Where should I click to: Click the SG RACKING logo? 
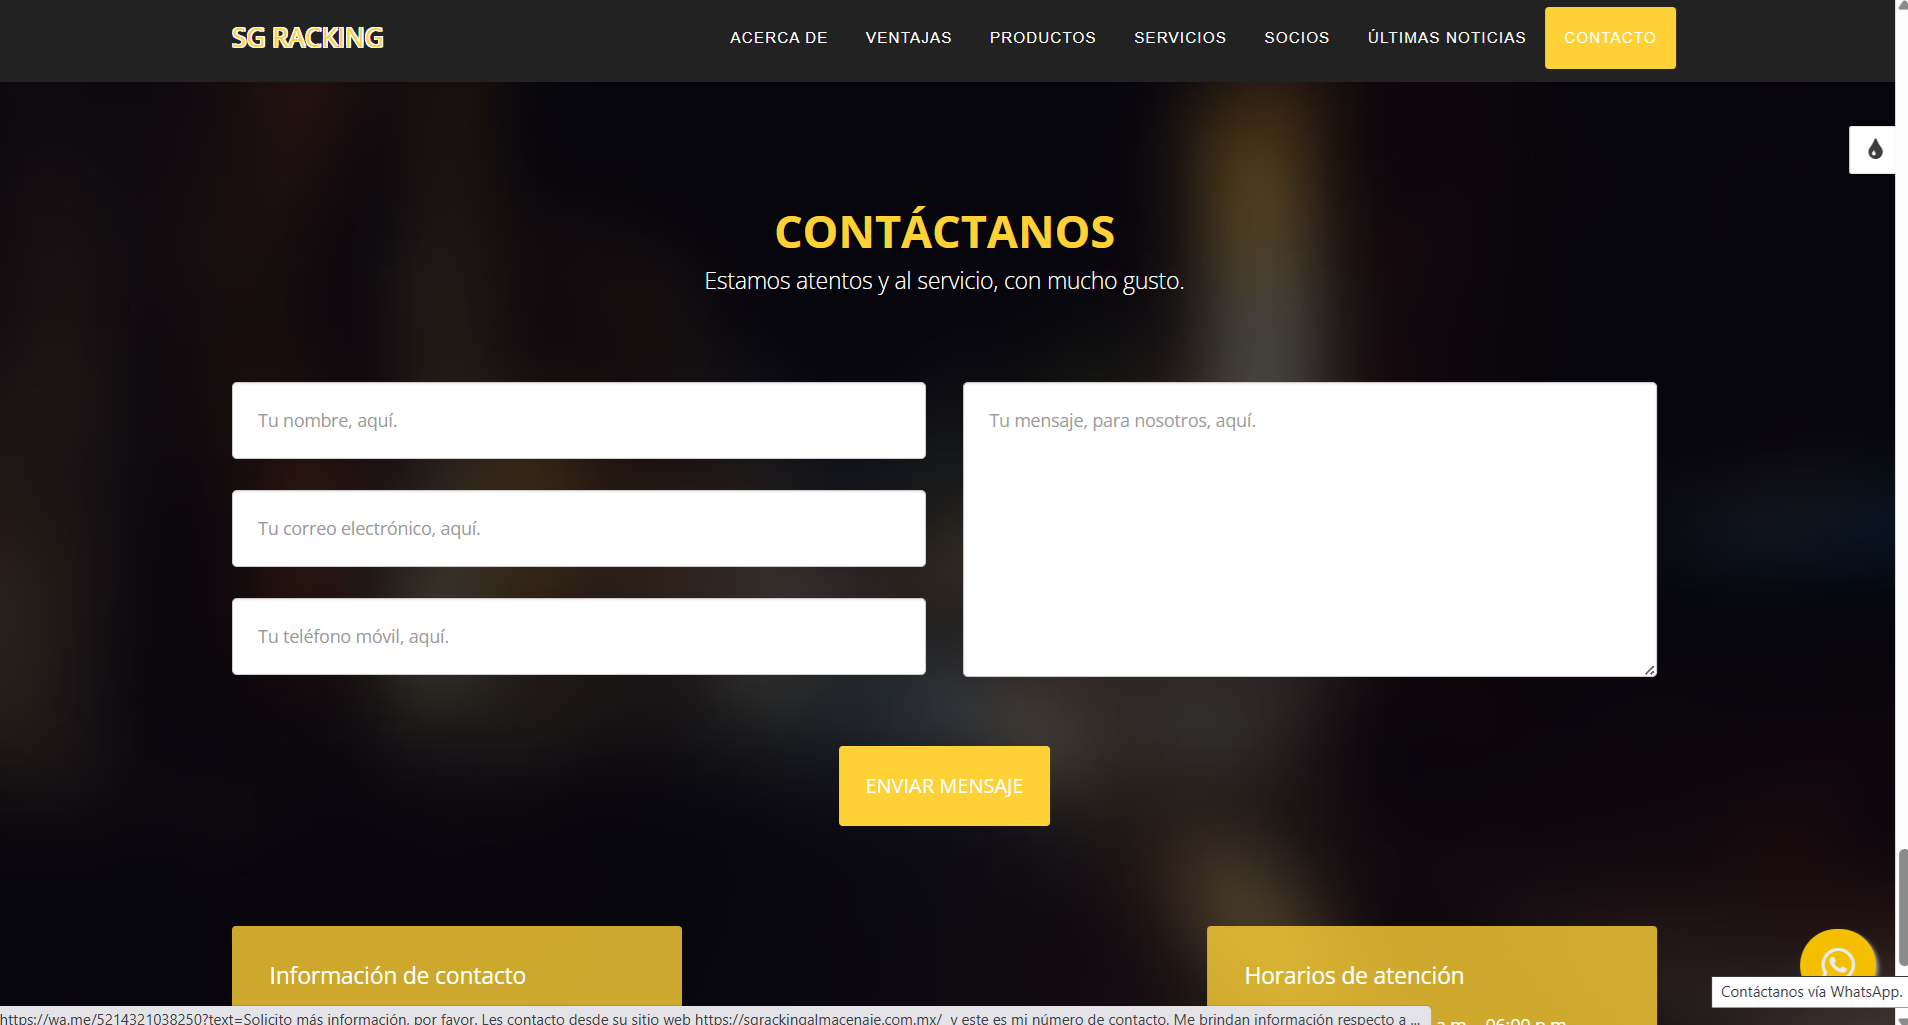pyautogui.click(x=307, y=38)
